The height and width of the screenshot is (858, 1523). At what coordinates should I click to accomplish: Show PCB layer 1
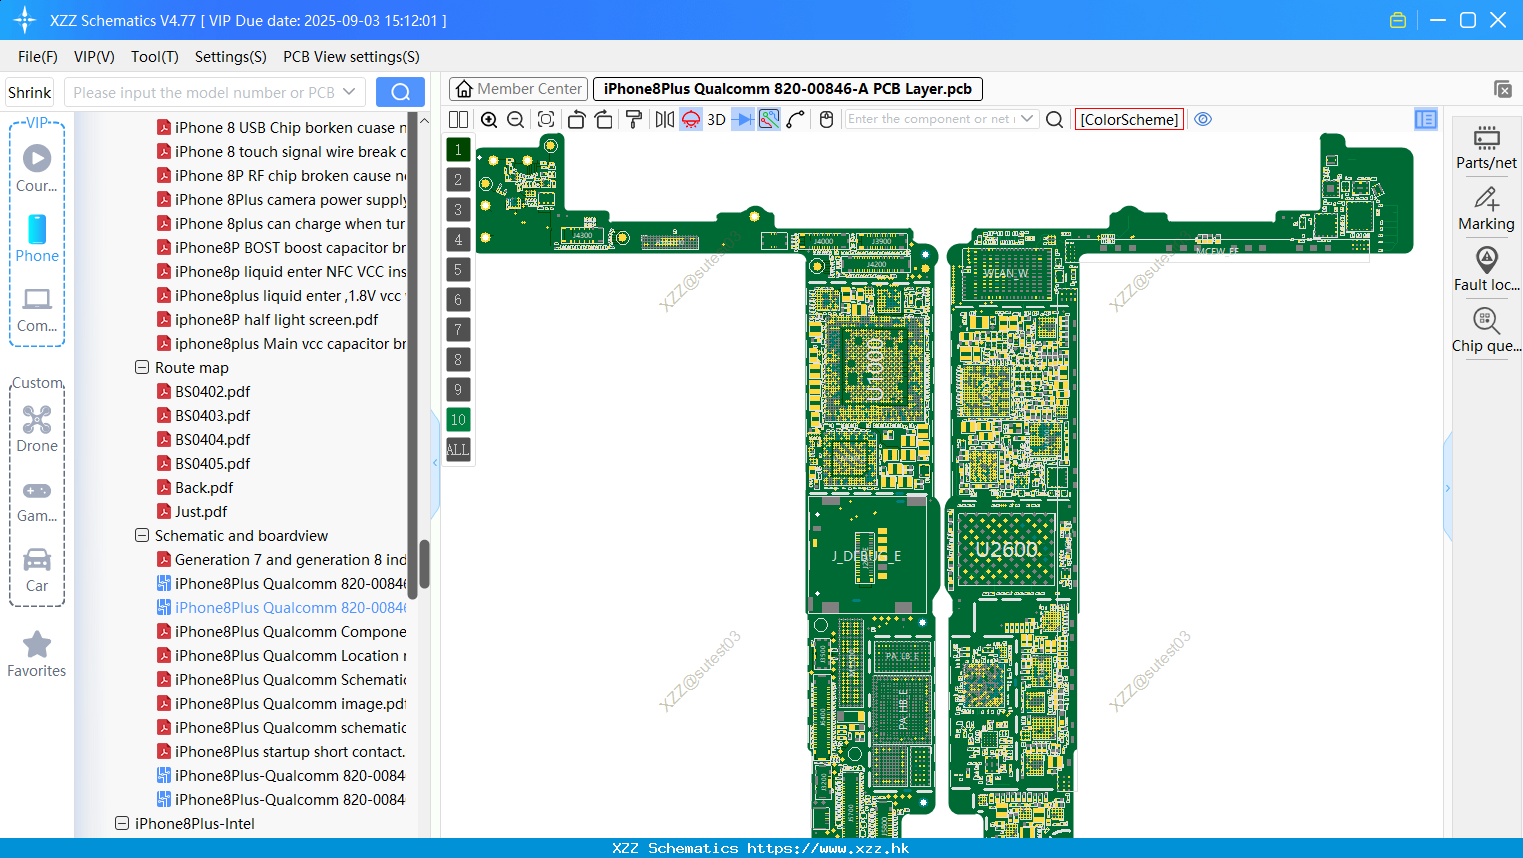click(458, 150)
